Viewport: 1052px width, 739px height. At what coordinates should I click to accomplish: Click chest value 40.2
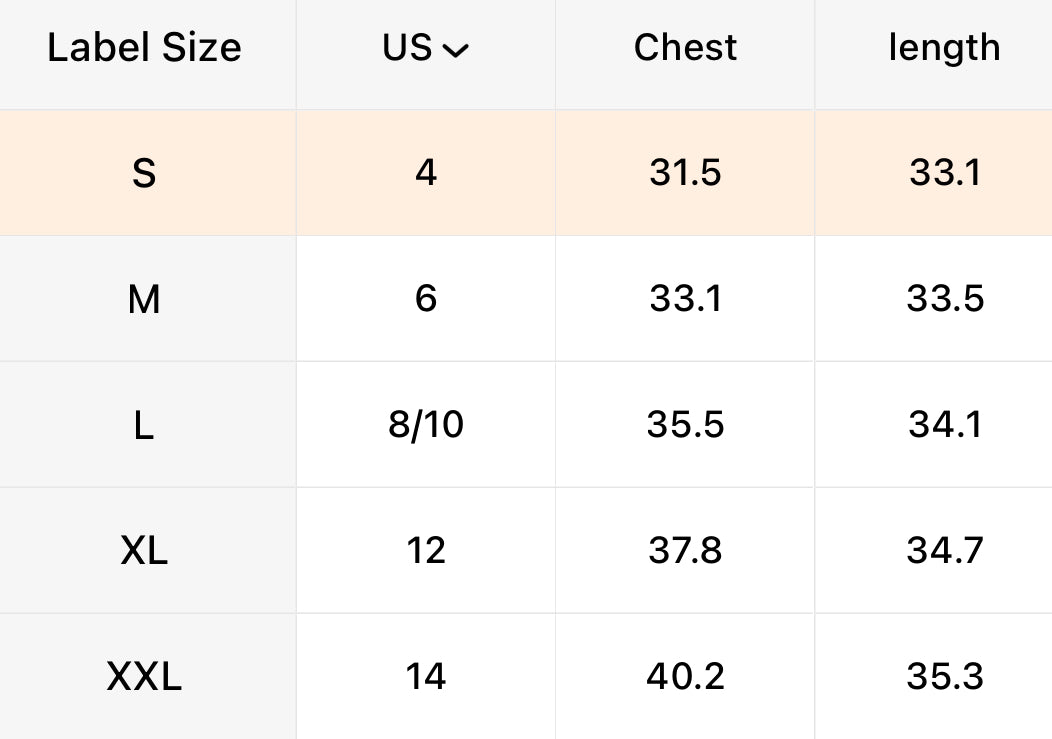coord(685,677)
